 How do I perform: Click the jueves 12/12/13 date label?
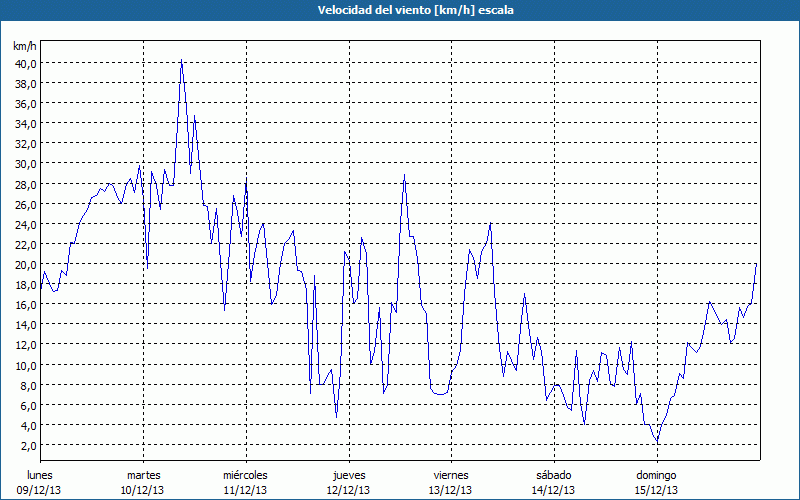[x=348, y=482]
